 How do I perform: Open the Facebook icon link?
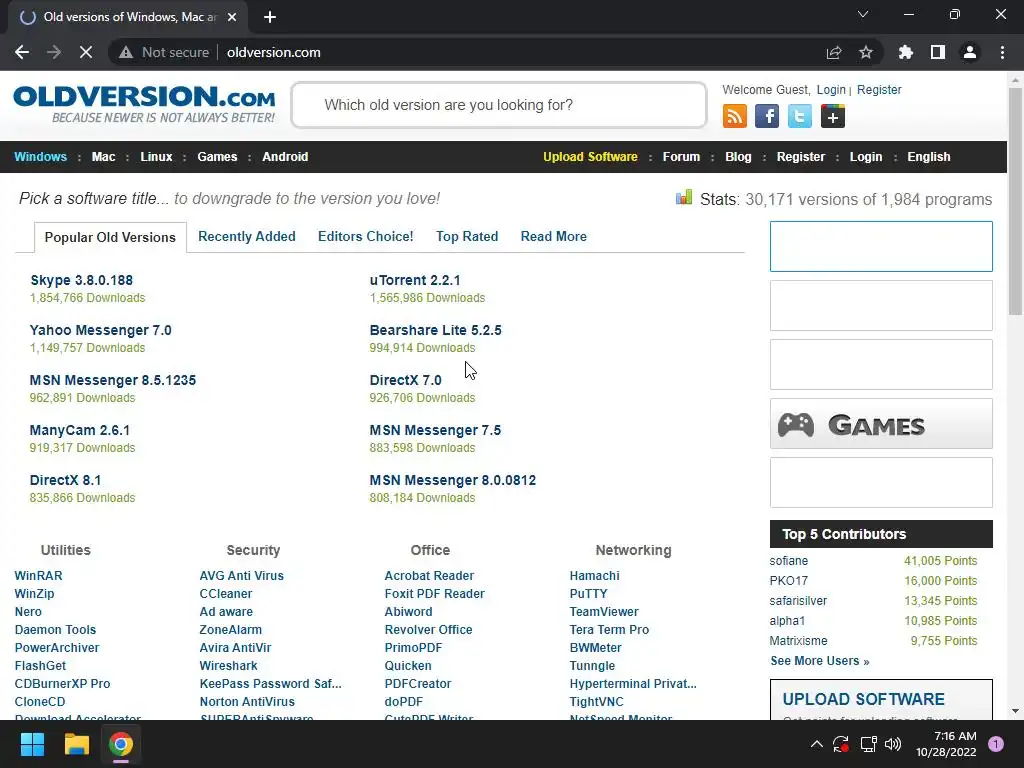tap(767, 116)
